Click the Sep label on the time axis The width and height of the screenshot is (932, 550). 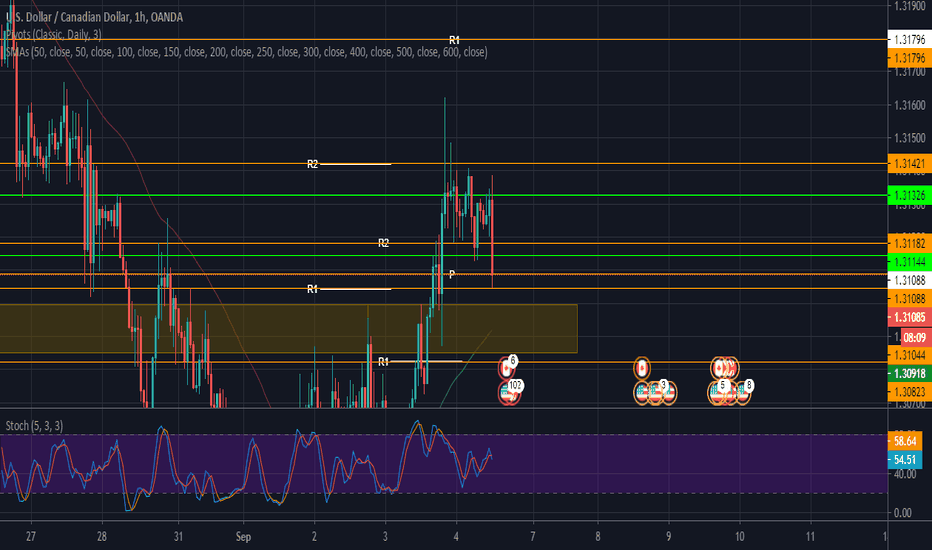pyautogui.click(x=243, y=537)
